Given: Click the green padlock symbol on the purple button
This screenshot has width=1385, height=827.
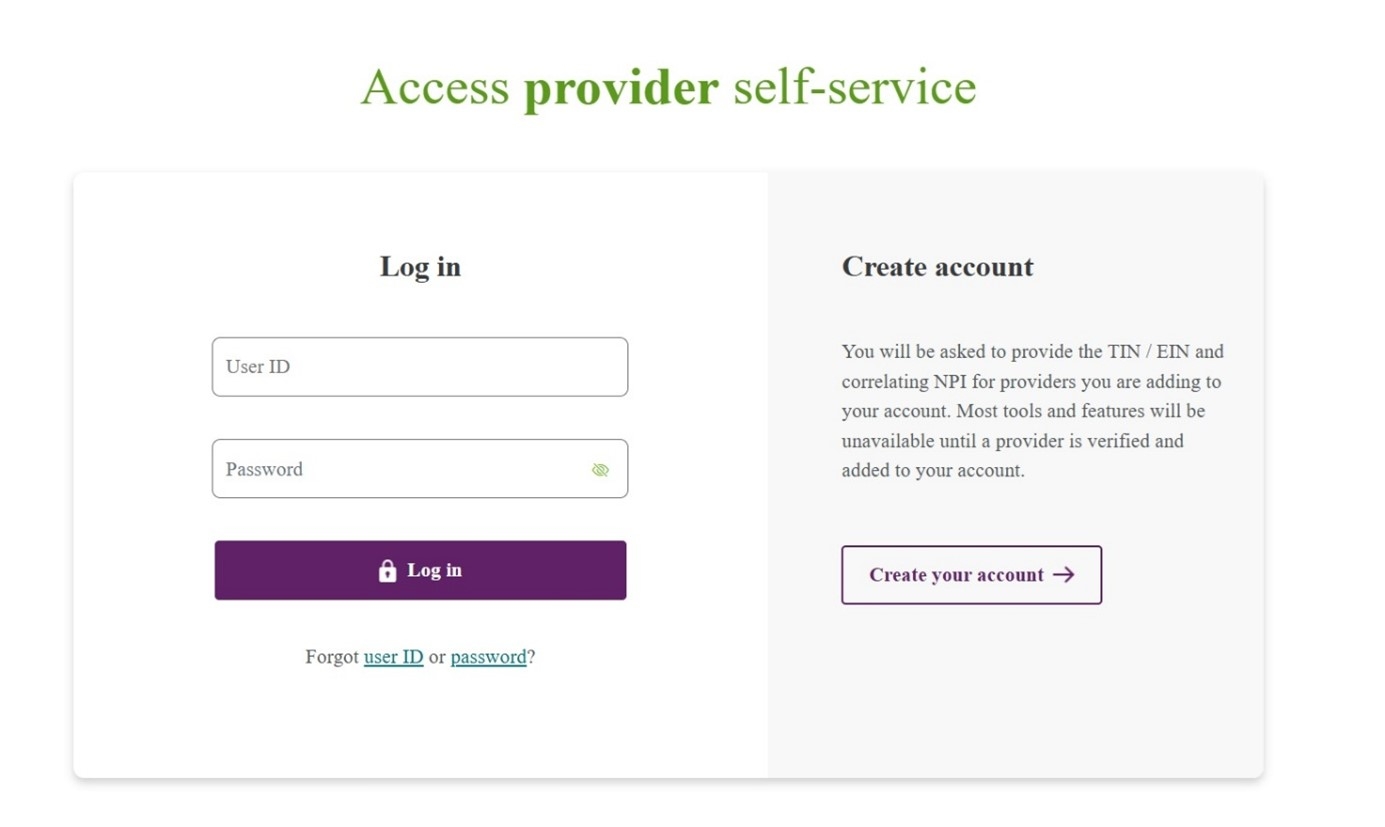Looking at the screenshot, I should pos(387,570).
